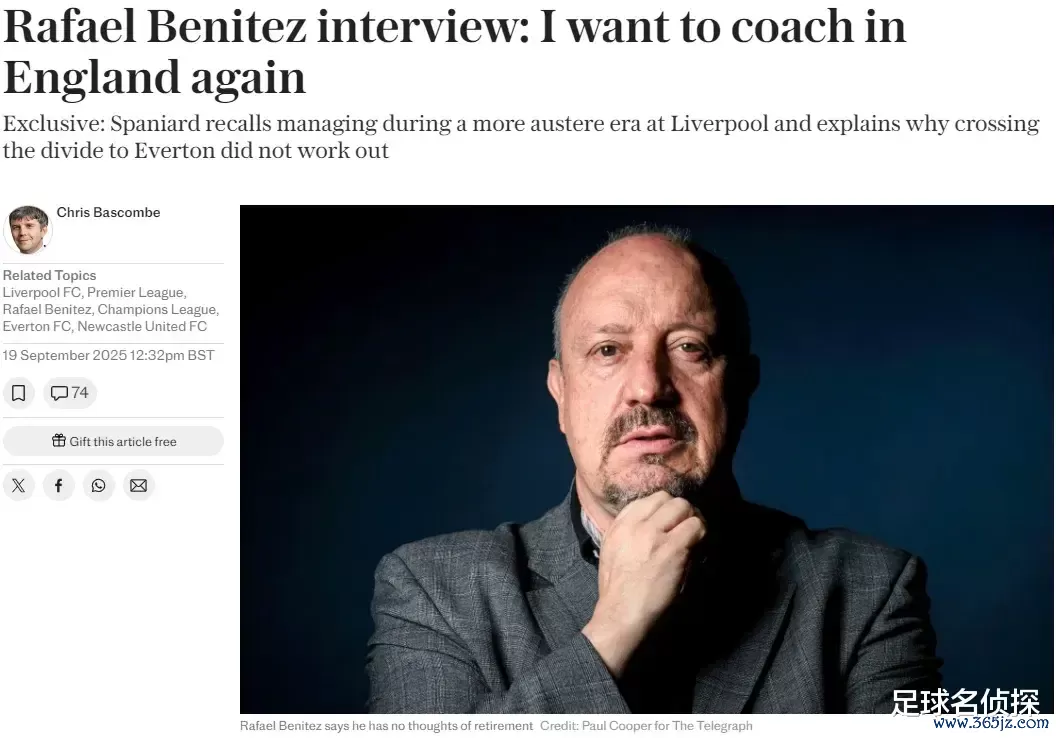The width and height of the screenshot is (1056, 738).
Task: Click the article headline about coaching in England
Action: [x=455, y=53]
